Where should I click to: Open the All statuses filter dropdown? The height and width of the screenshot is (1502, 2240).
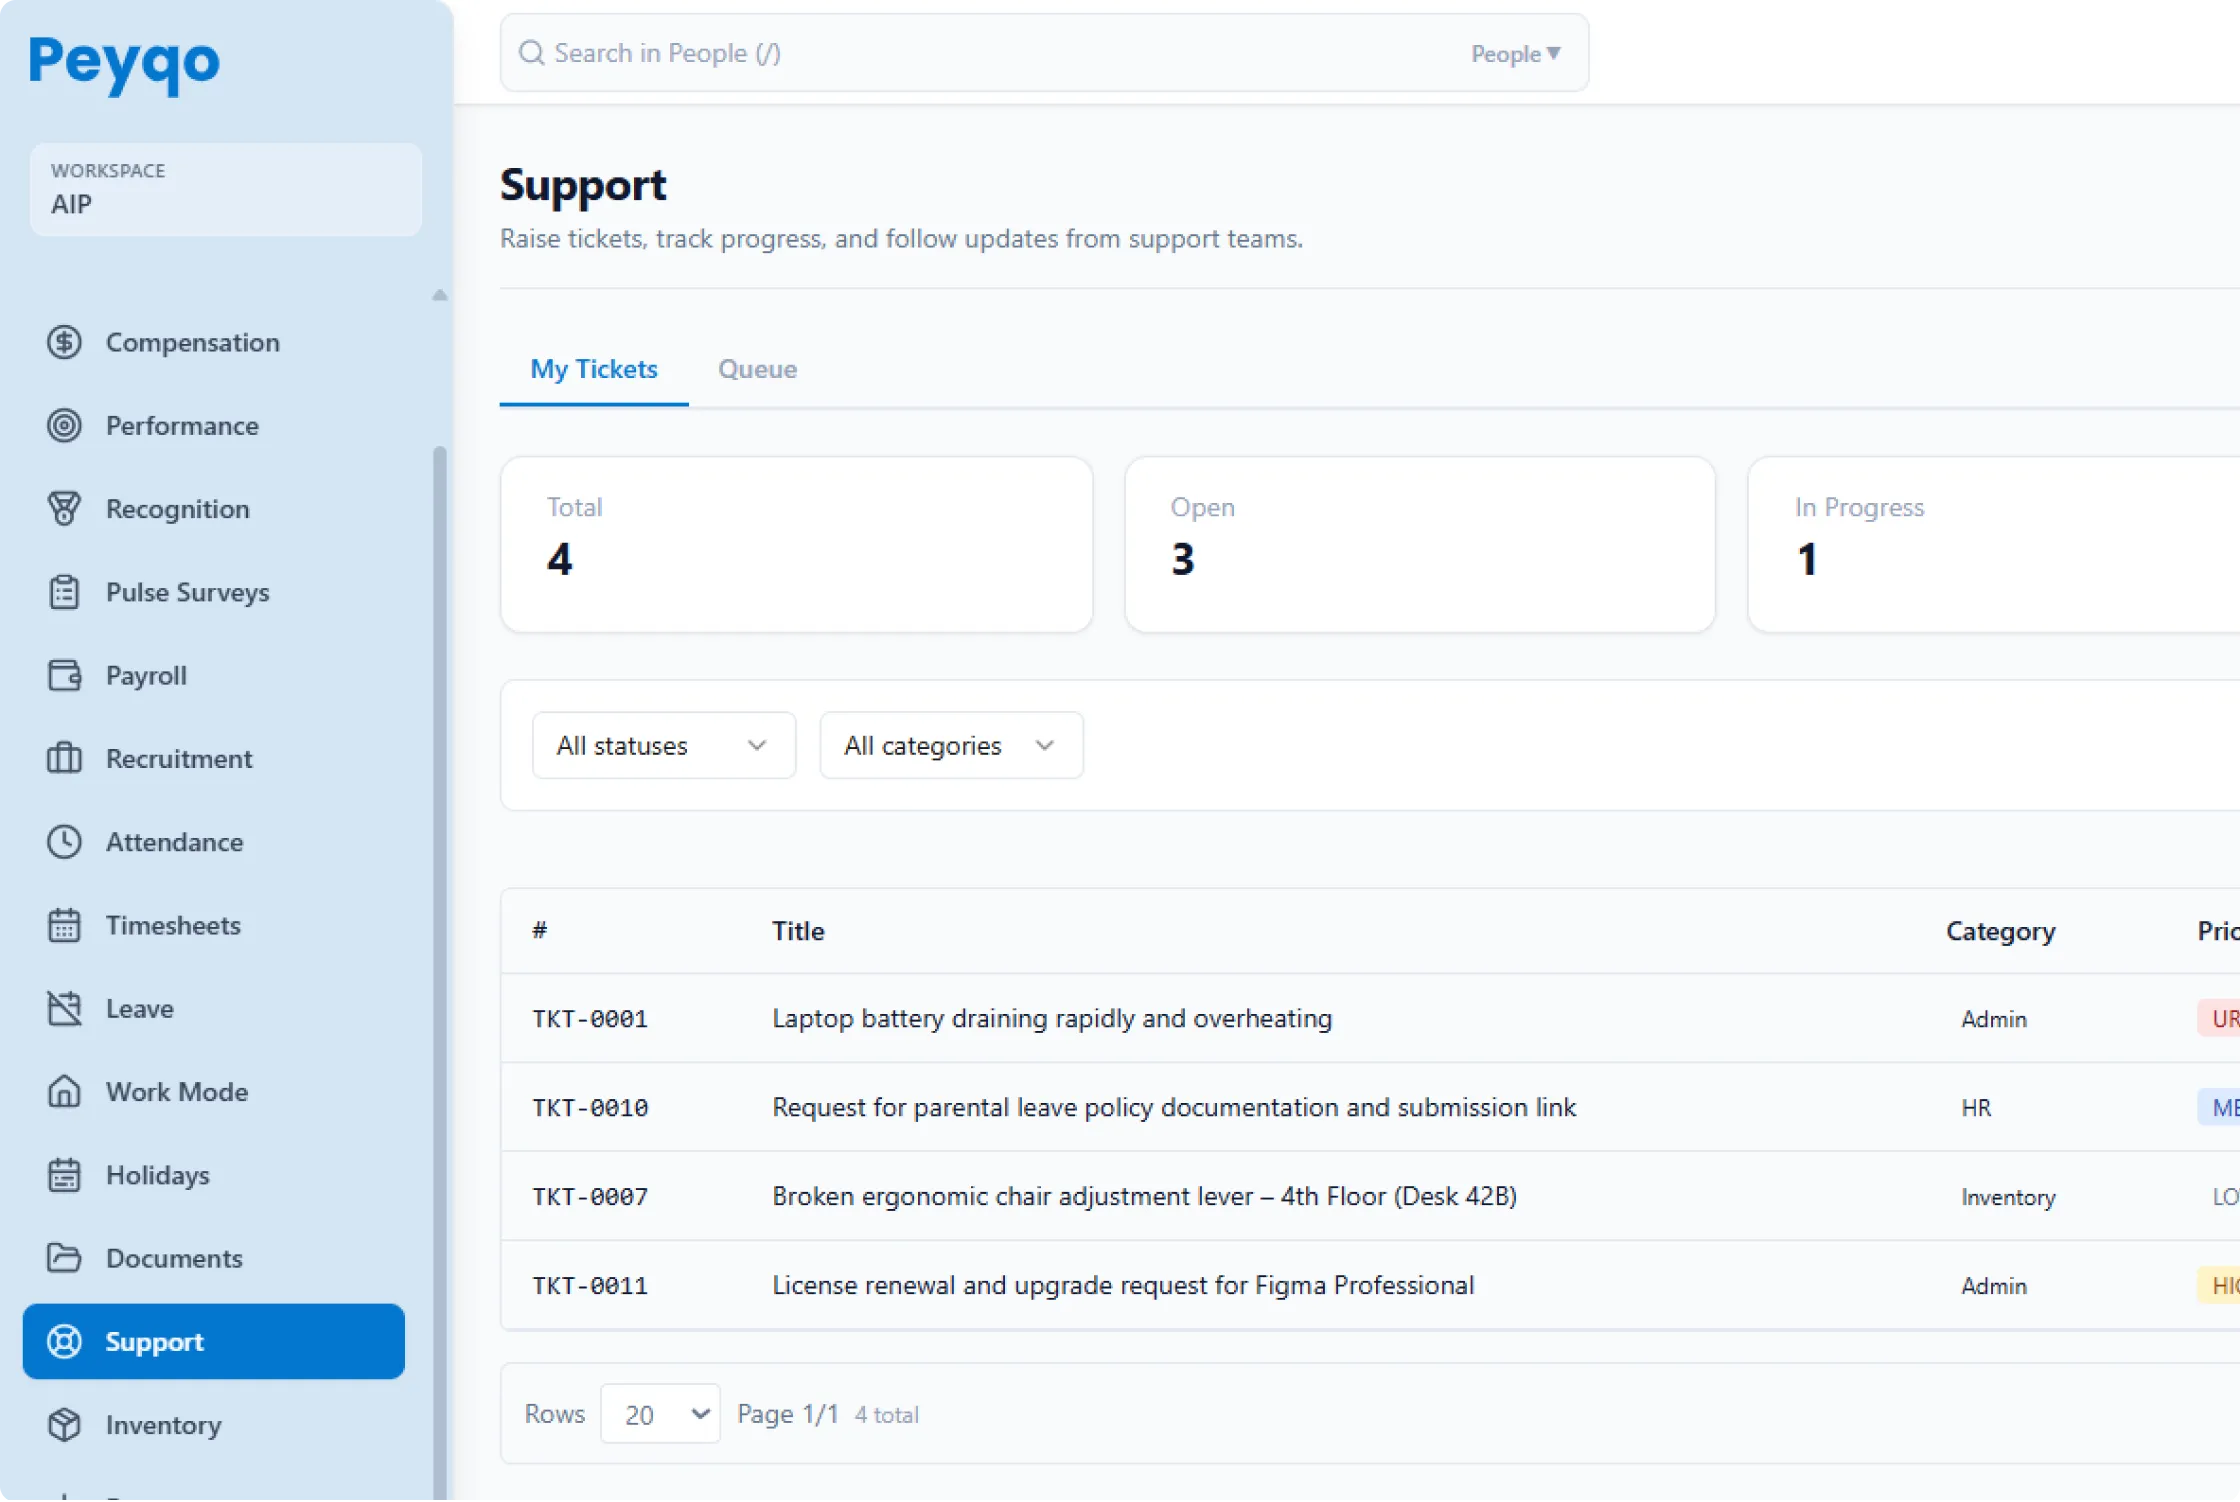click(x=664, y=745)
